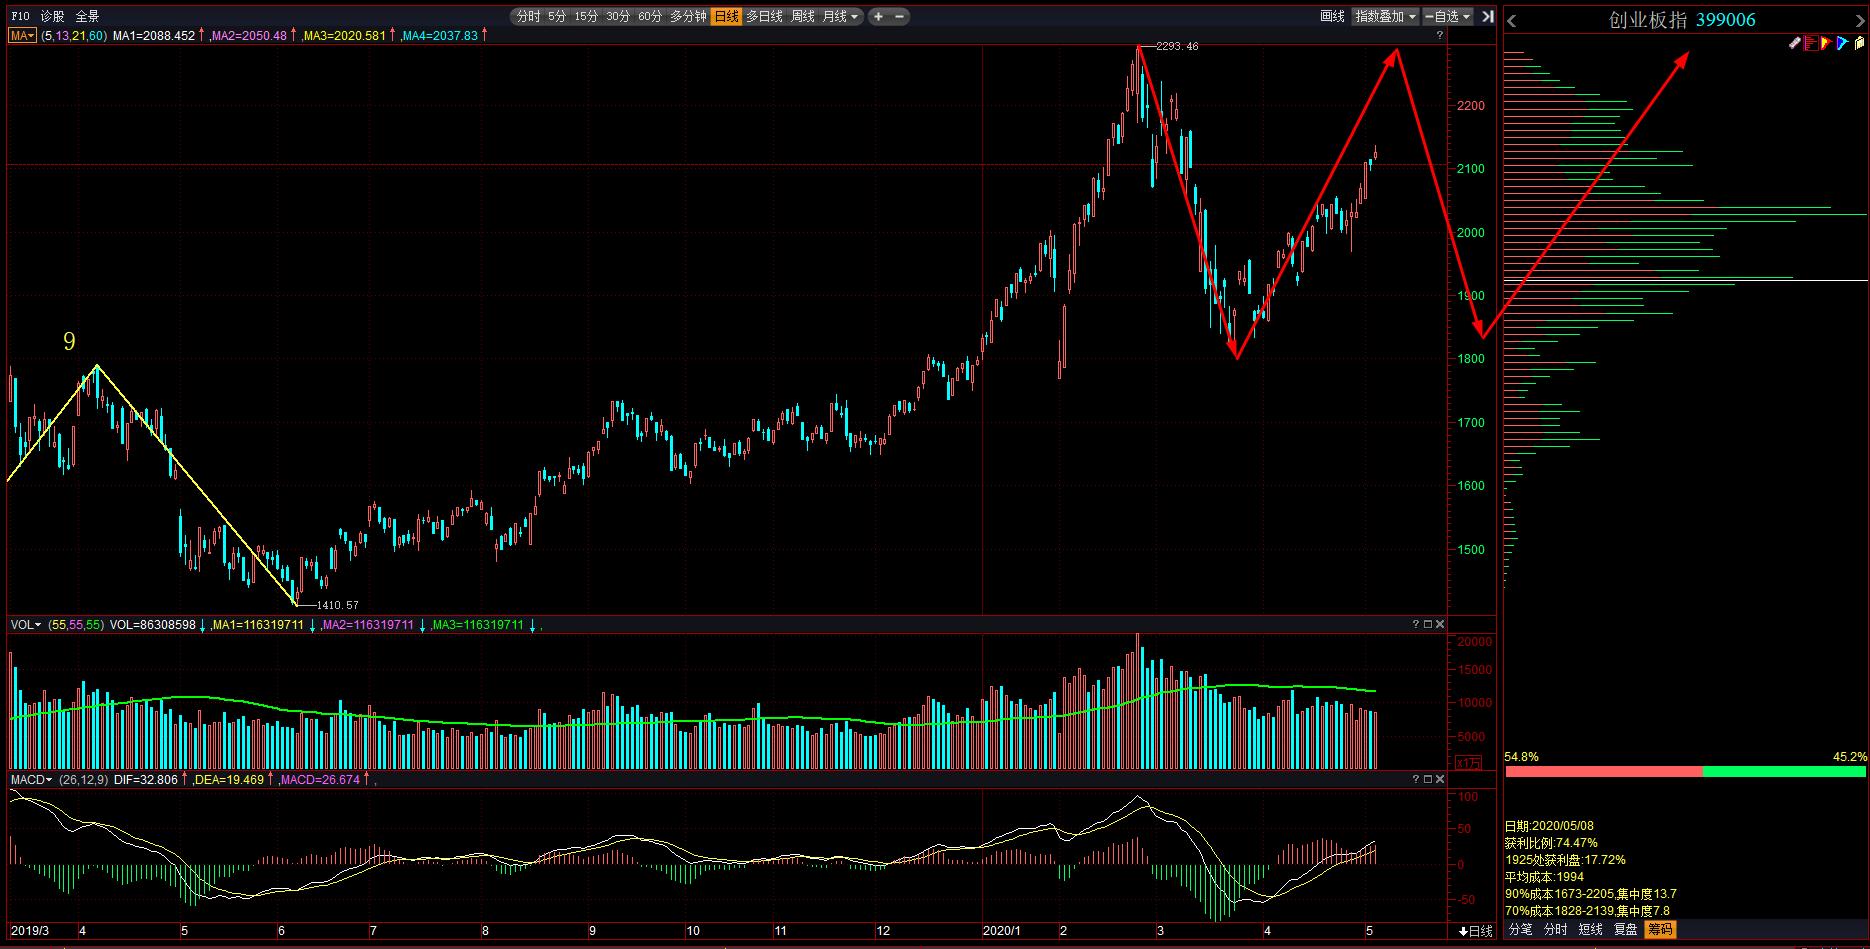Edit the MA parameters (5,13,21,60)
The image size is (1870, 949).
point(73,35)
